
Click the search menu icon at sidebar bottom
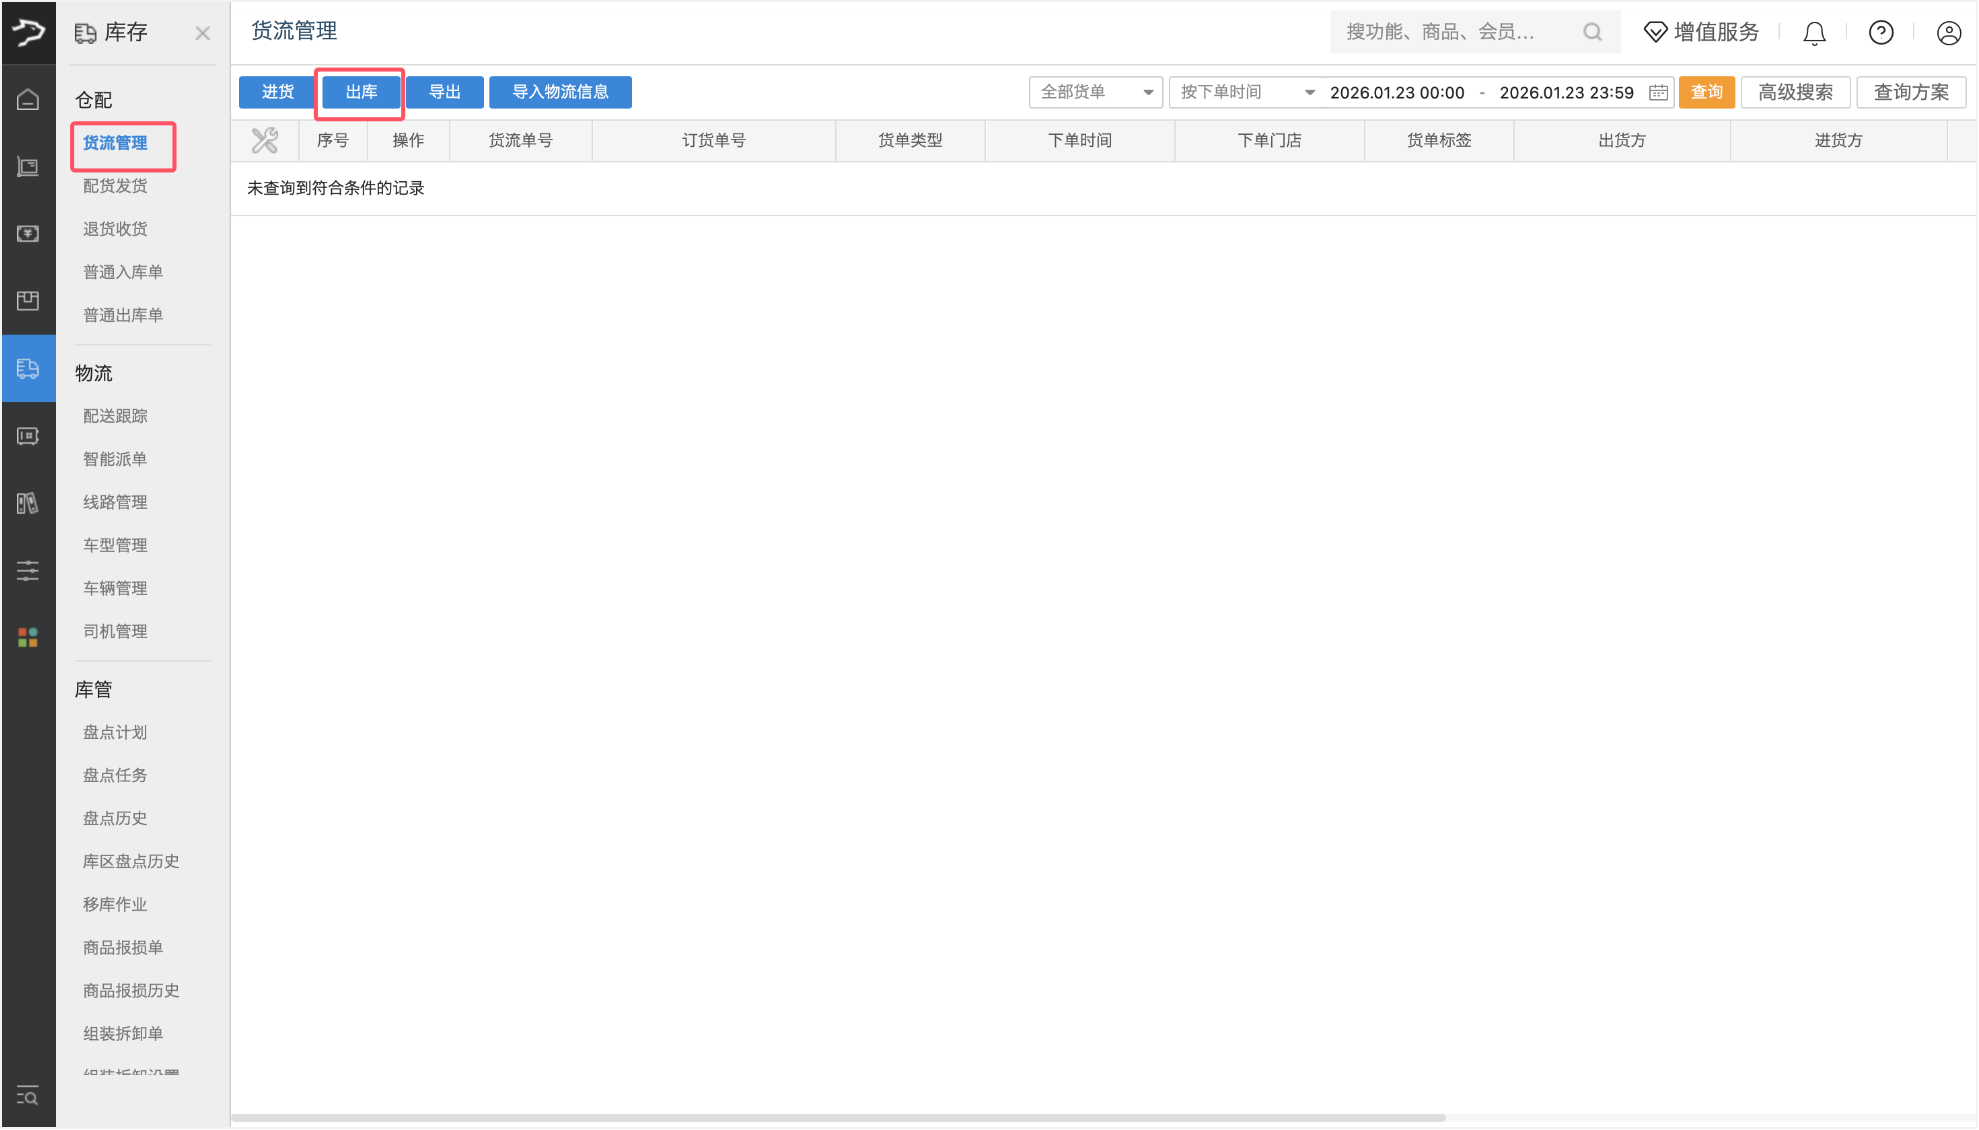click(28, 1096)
